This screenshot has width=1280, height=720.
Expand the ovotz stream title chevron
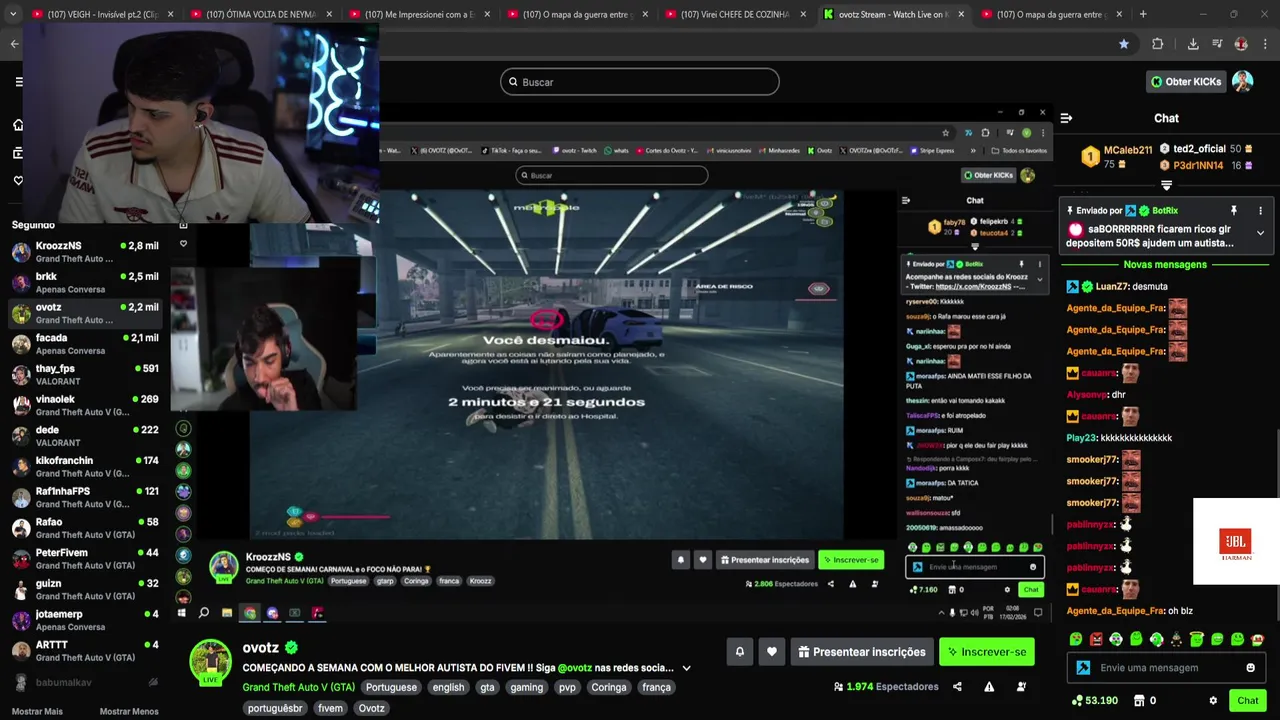point(686,668)
